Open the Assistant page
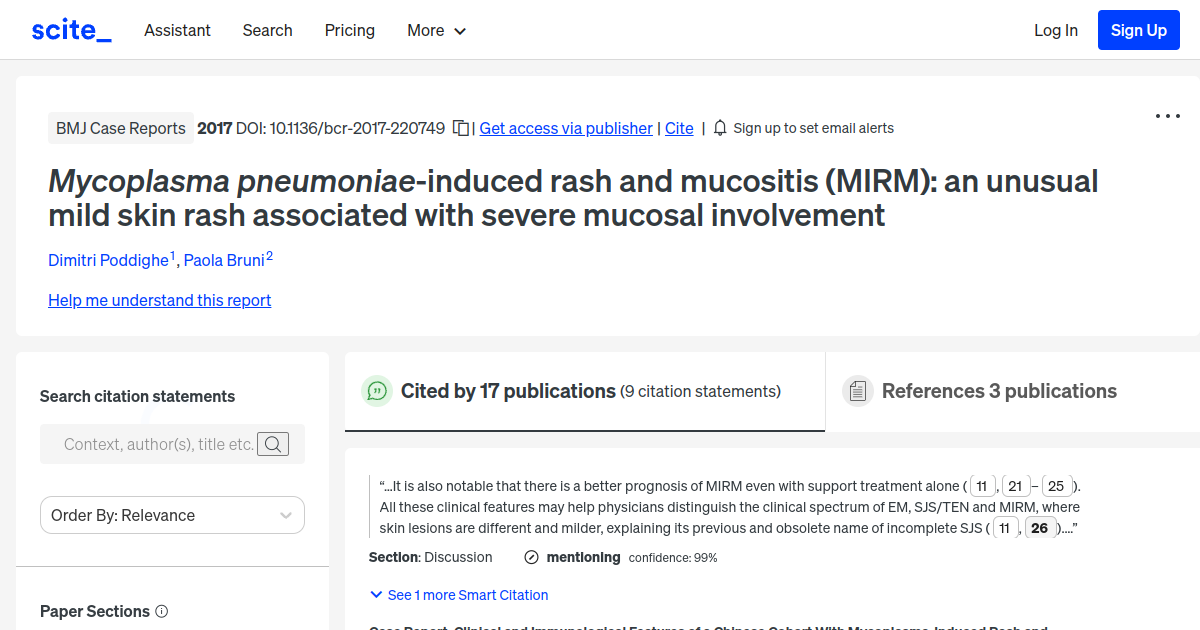 [x=177, y=30]
